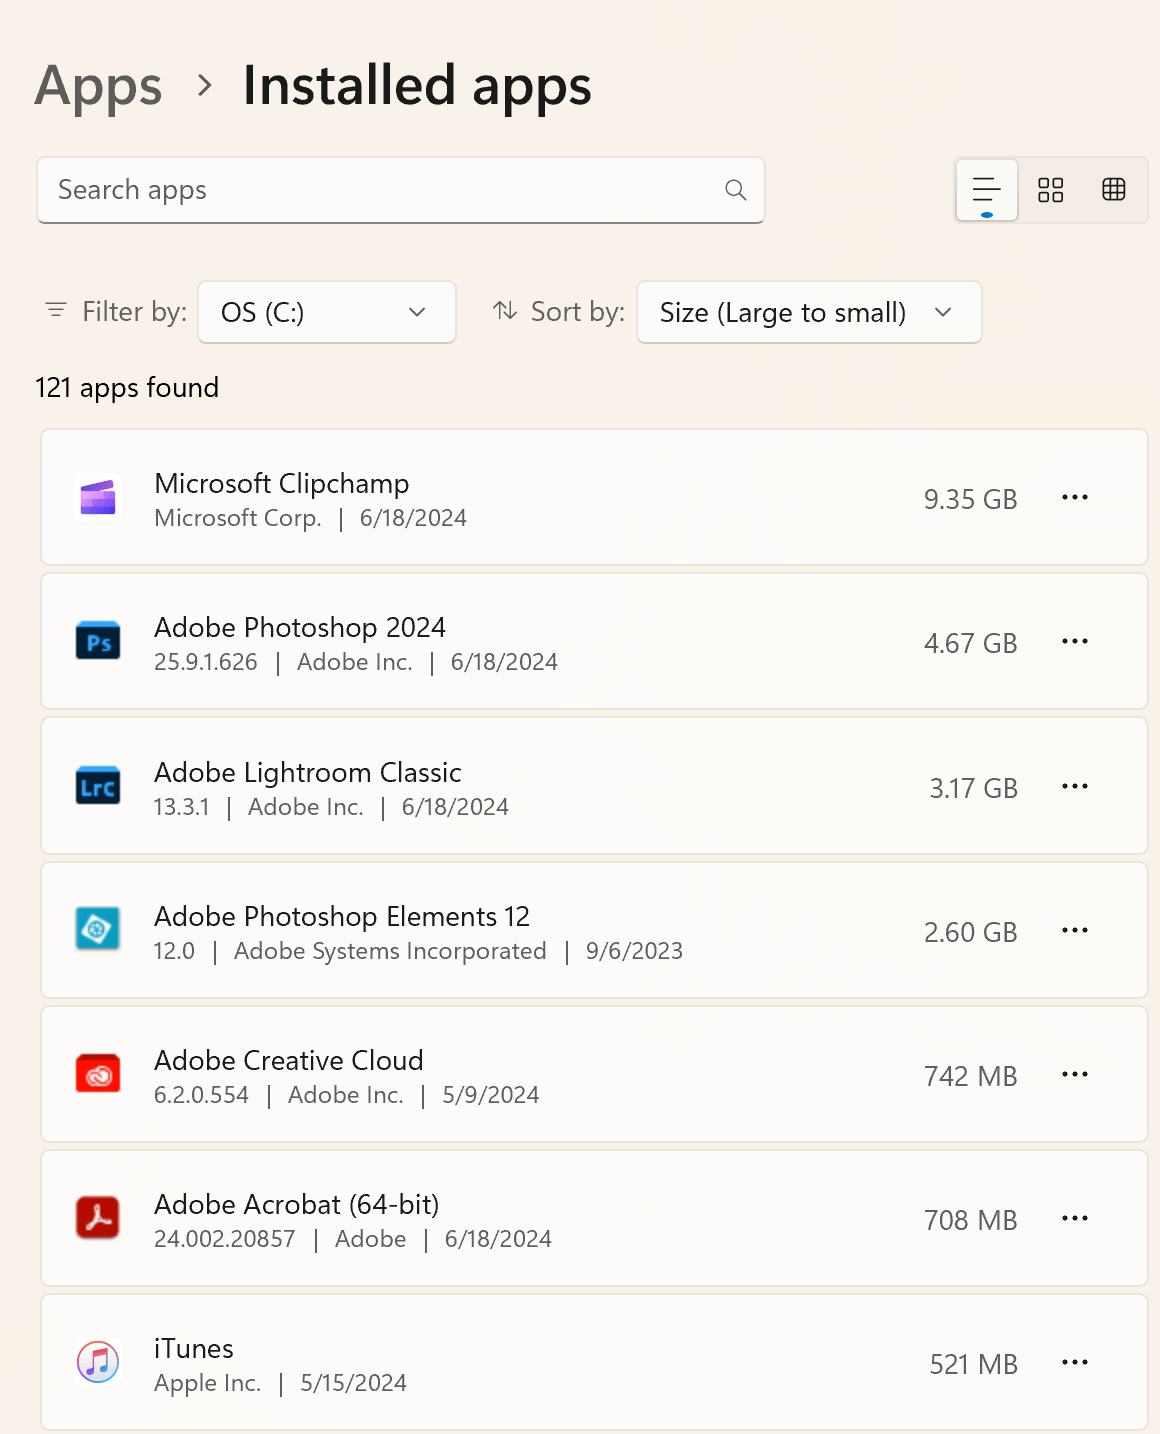Screen dimensions: 1160x1434
Task: Click the 4.67 GB size value
Action: click(x=970, y=643)
